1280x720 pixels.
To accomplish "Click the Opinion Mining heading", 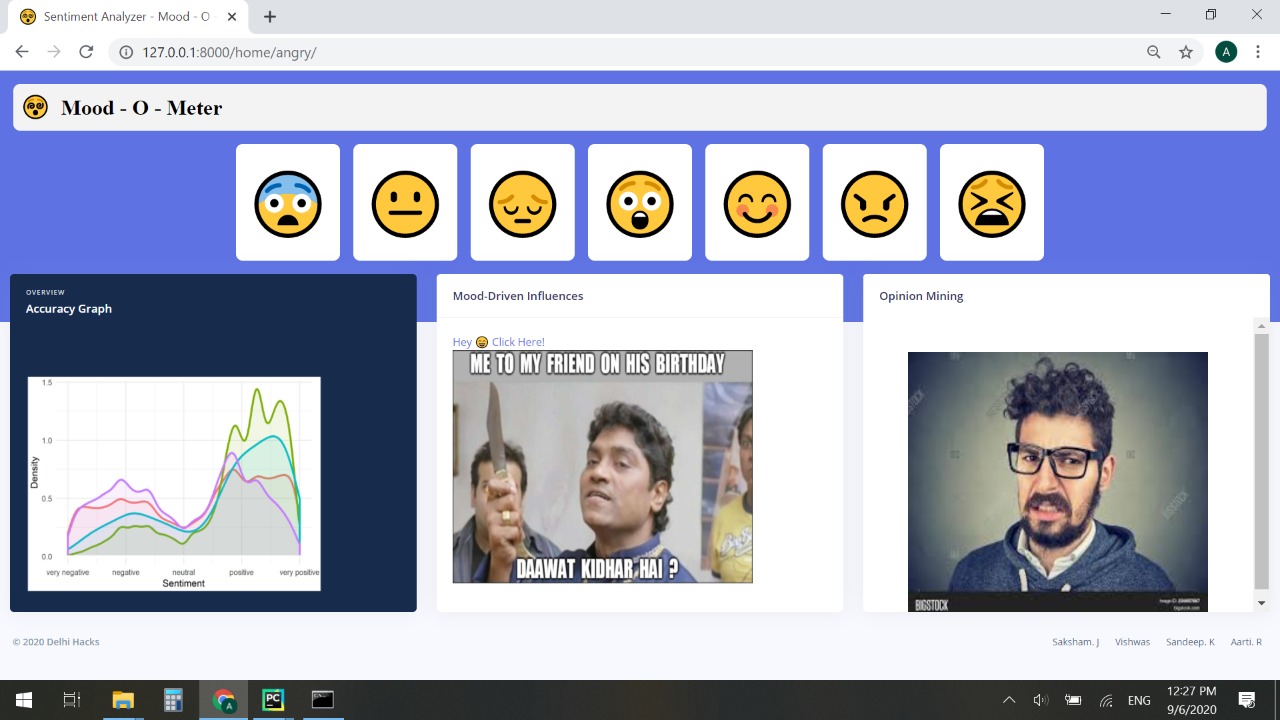I will pos(921,296).
